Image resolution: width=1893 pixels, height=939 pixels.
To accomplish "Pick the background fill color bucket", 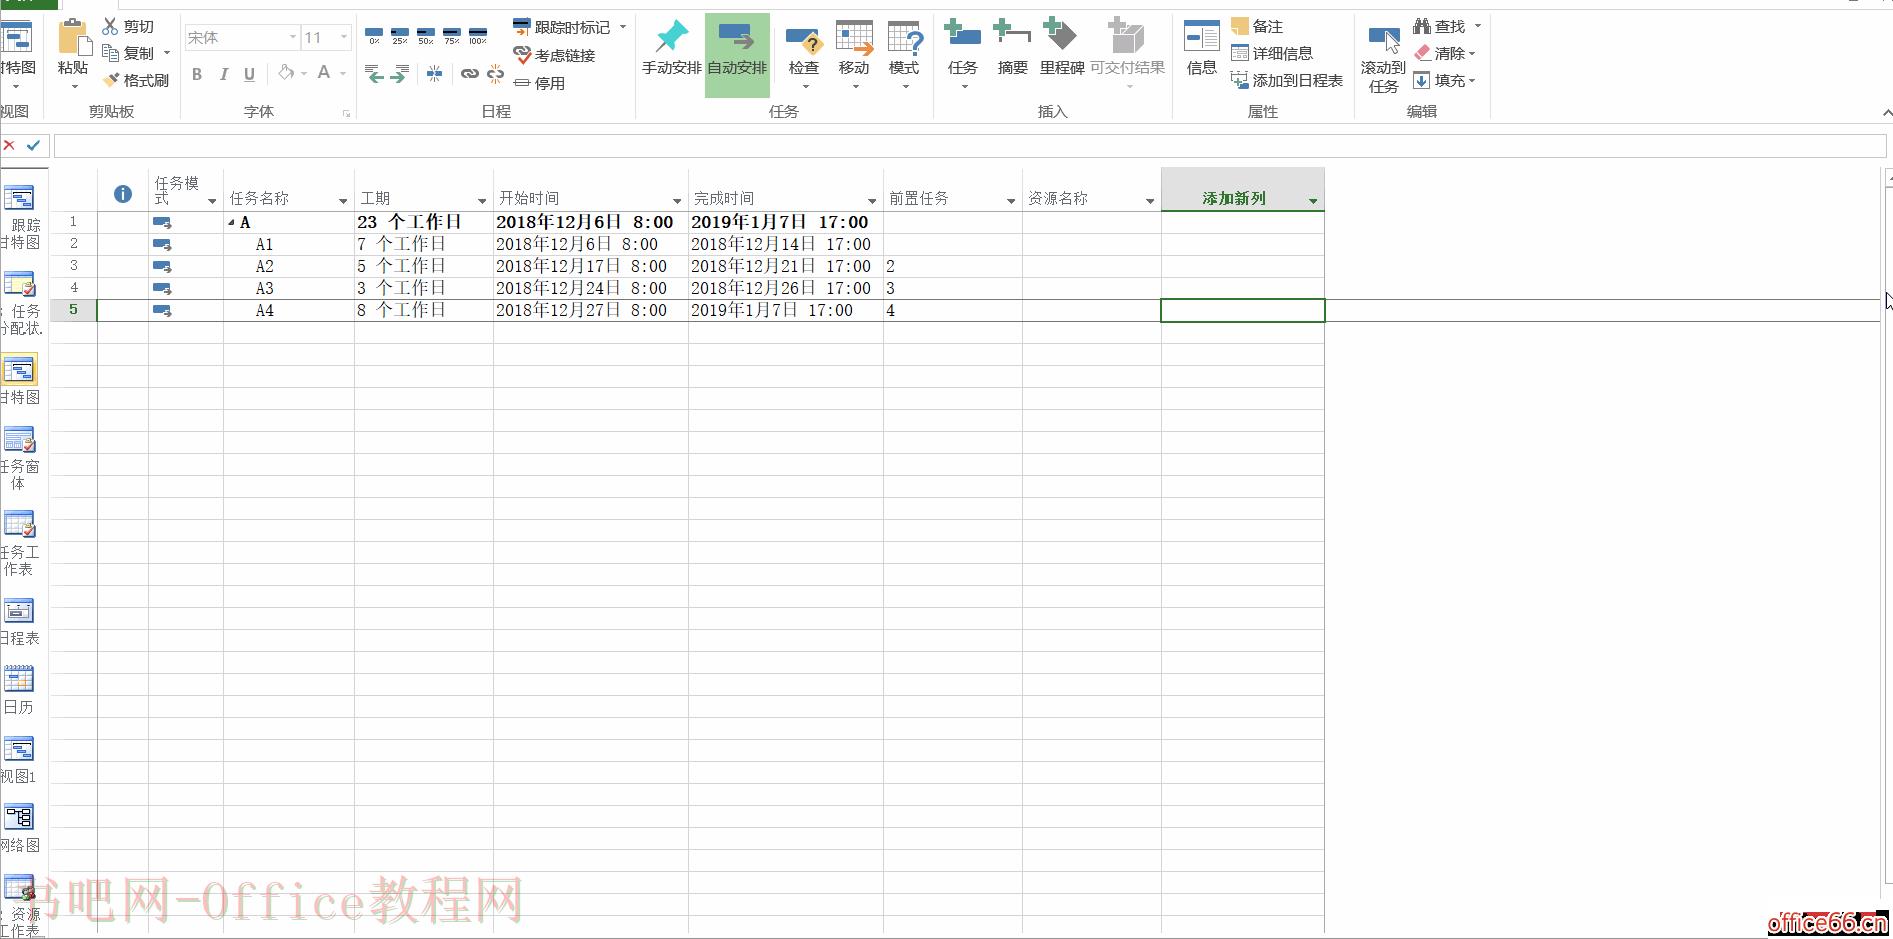I will (286, 72).
